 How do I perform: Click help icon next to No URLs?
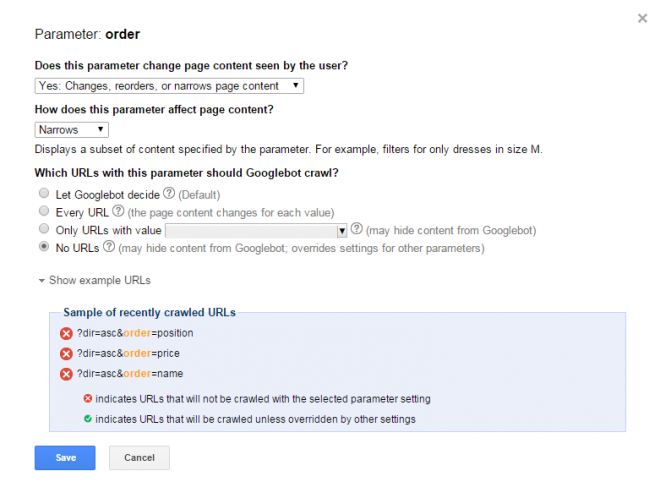[x=108, y=248]
